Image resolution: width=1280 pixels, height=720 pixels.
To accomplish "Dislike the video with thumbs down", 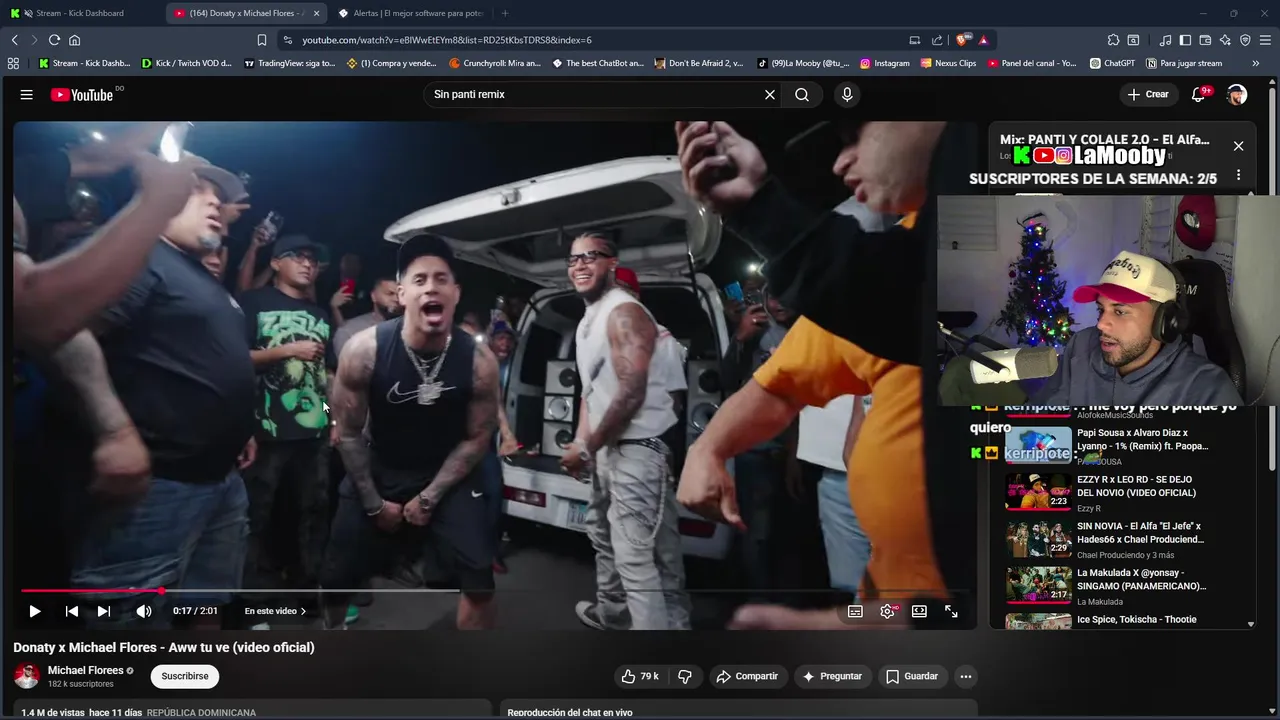I will (684, 676).
